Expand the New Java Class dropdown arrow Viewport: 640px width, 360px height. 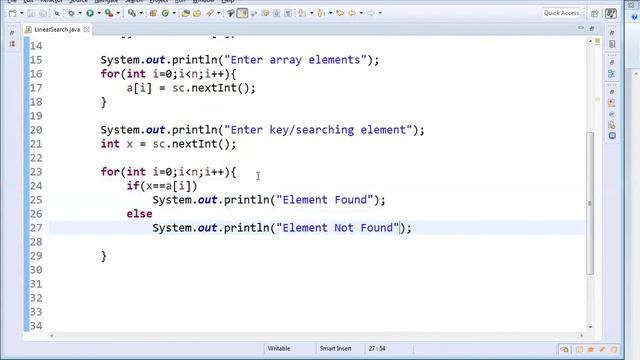click(174, 13)
